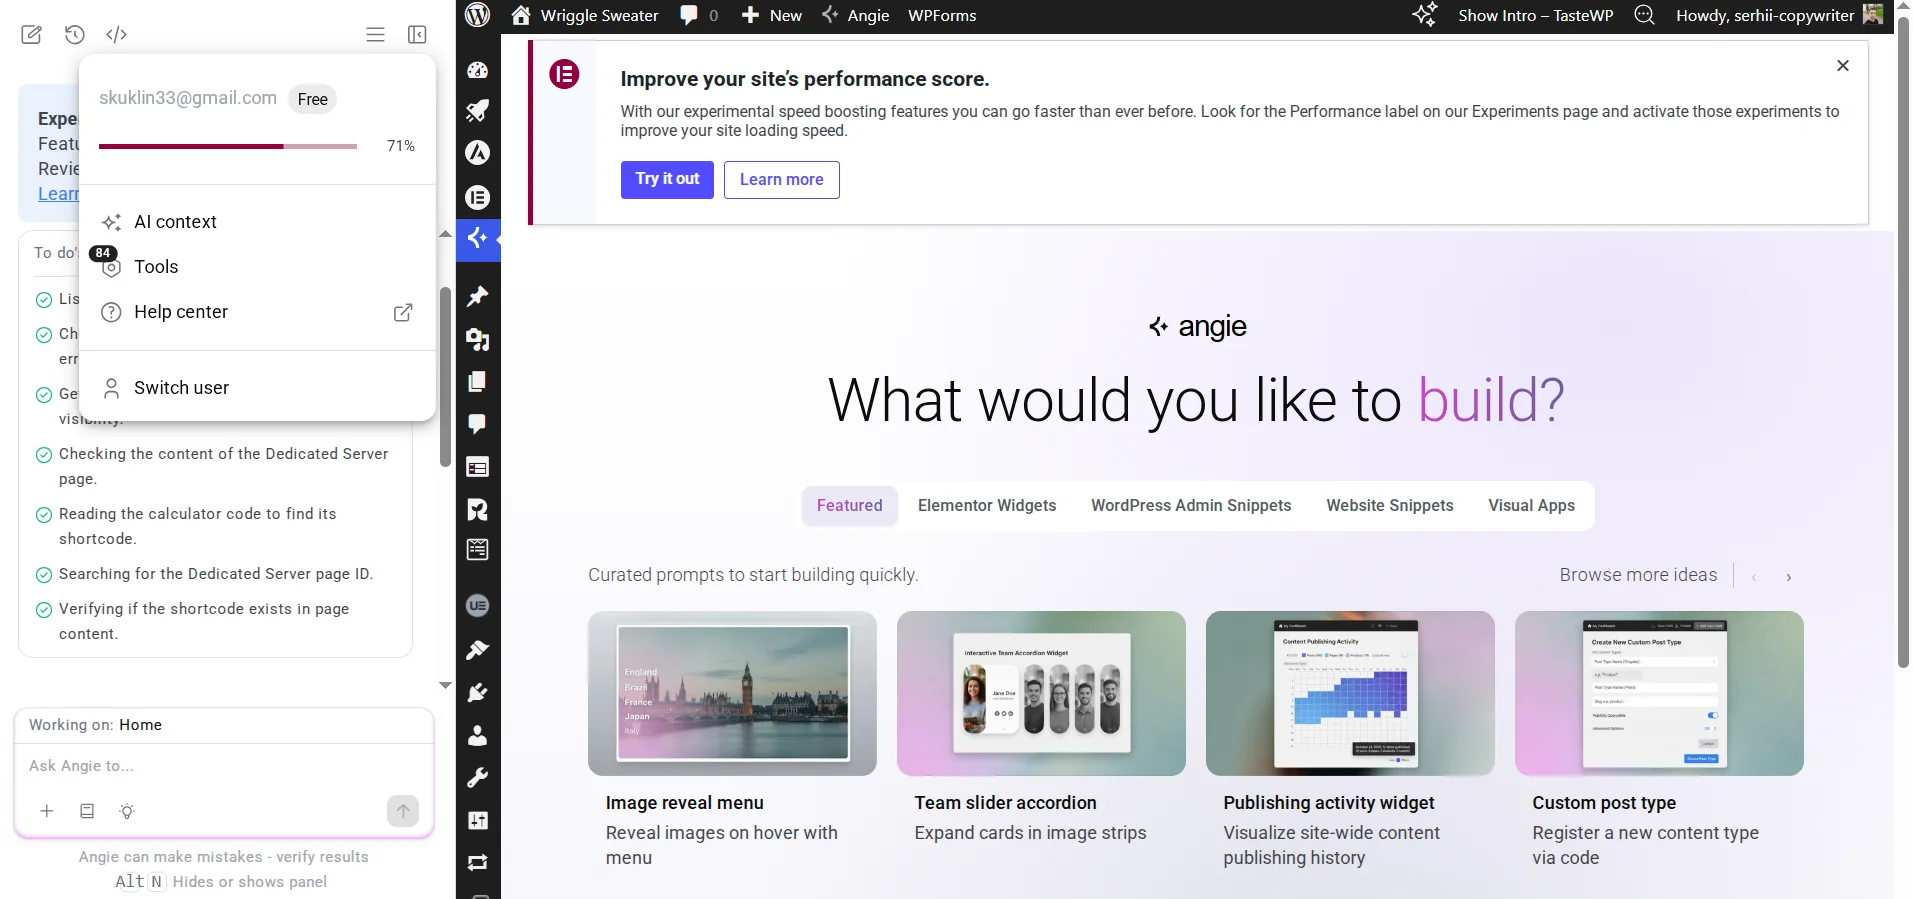Open the Angie sparkle icon in sidebar
This screenshot has height=899, width=1913.
tap(478, 238)
